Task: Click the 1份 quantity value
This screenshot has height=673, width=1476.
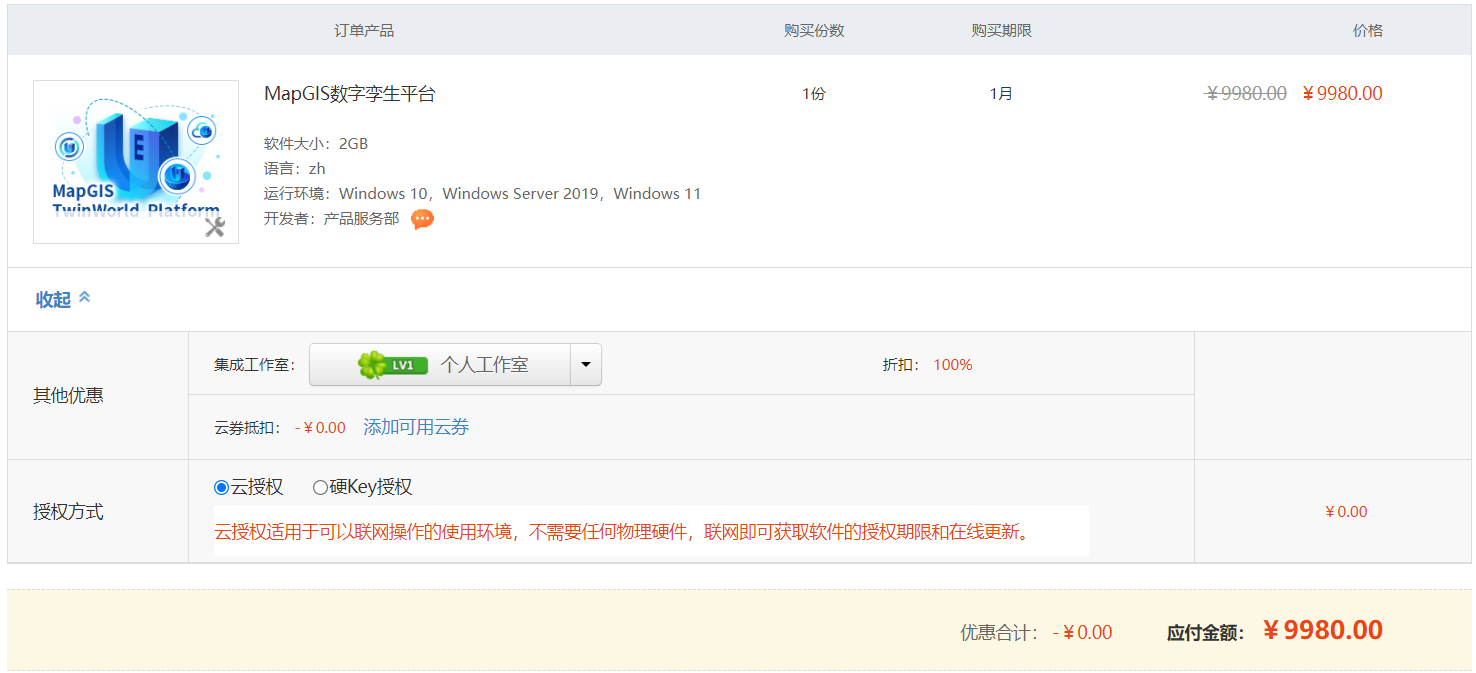Action: tap(814, 94)
